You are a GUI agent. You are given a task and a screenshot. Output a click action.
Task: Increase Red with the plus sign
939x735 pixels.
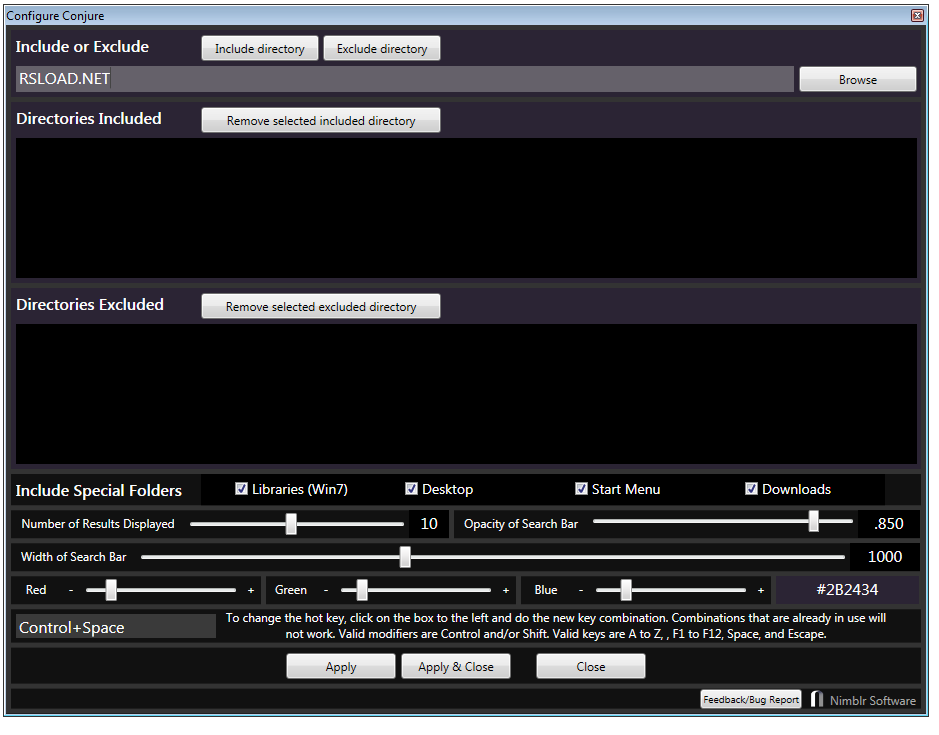click(x=251, y=591)
